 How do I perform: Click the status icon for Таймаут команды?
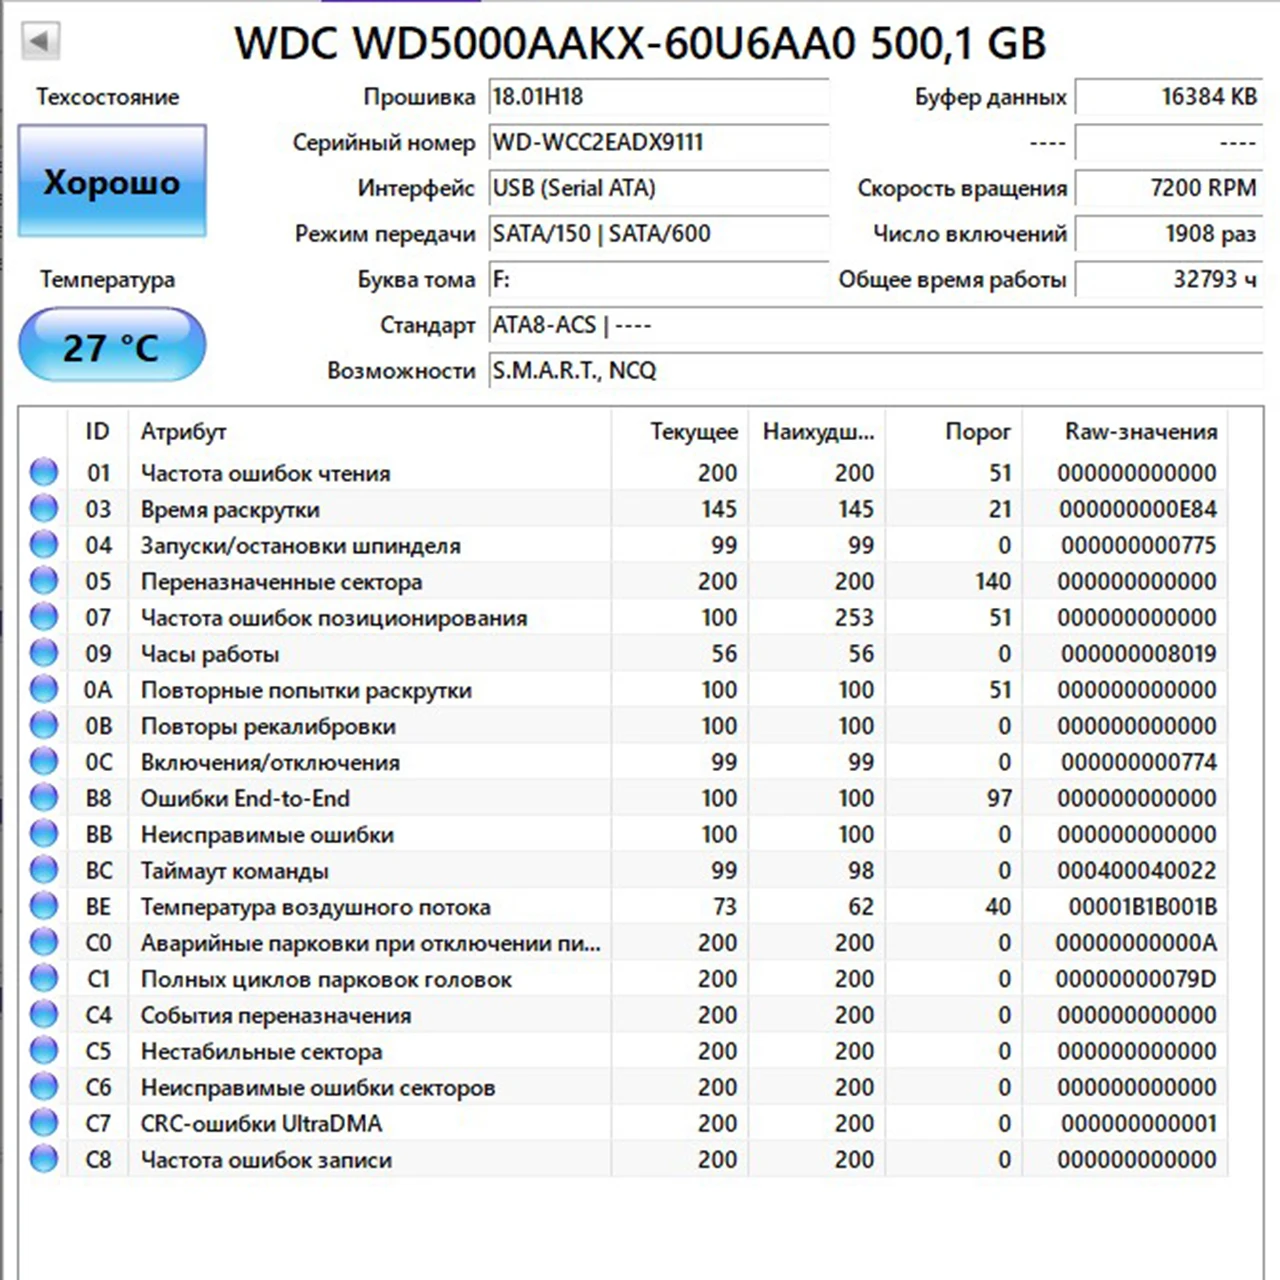coord(44,870)
